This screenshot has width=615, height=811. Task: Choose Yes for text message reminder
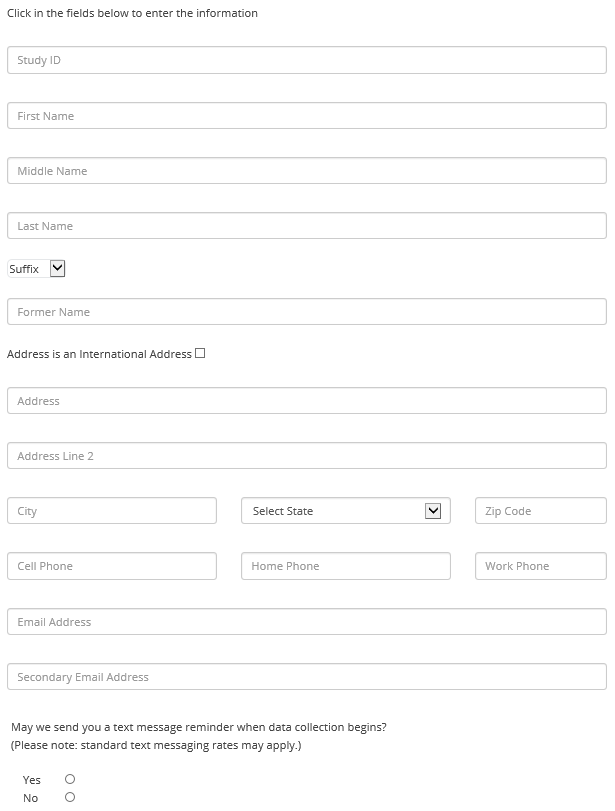(70, 779)
